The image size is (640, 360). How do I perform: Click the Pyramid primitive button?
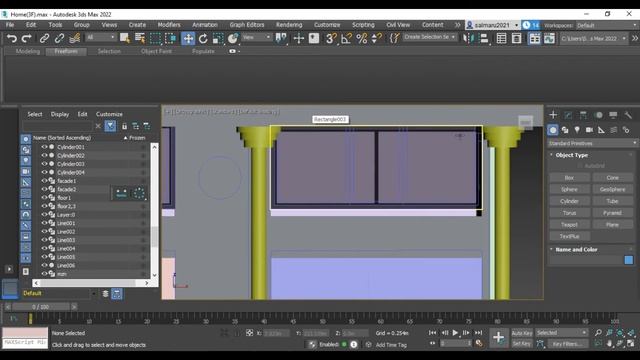[x=612, y=213]
